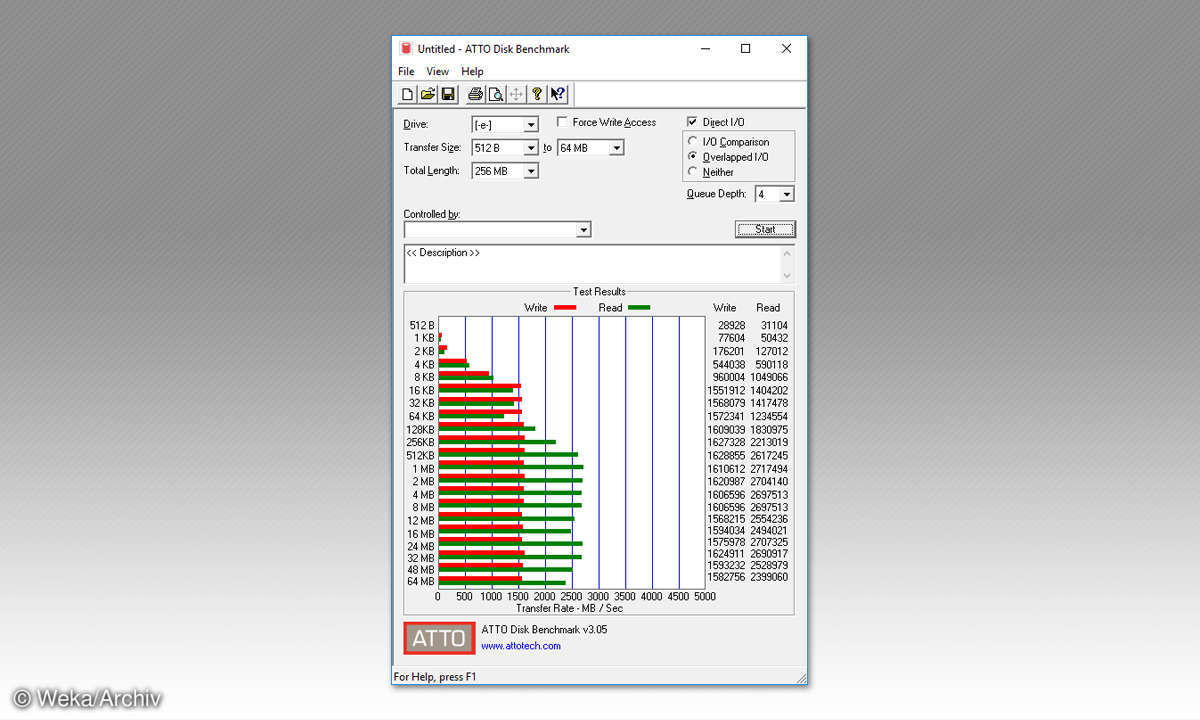Select the Overlapped I/O radio button
1200x720 pixels.
pos(693,157)
